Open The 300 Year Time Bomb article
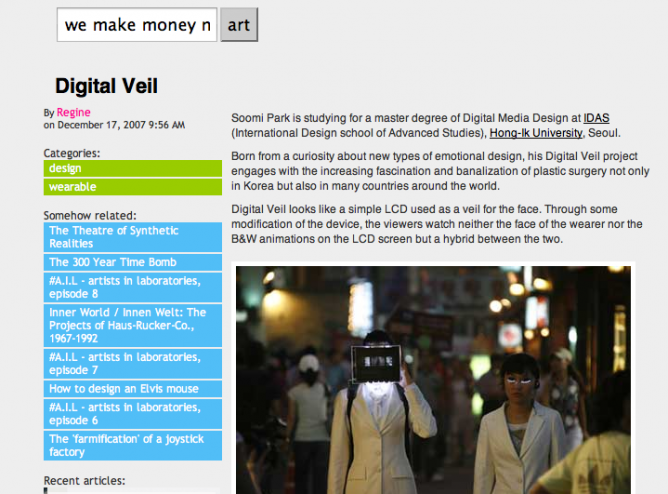Image resolution: width=668 pixels, height=494 pixels. click(x=132, y=262)
